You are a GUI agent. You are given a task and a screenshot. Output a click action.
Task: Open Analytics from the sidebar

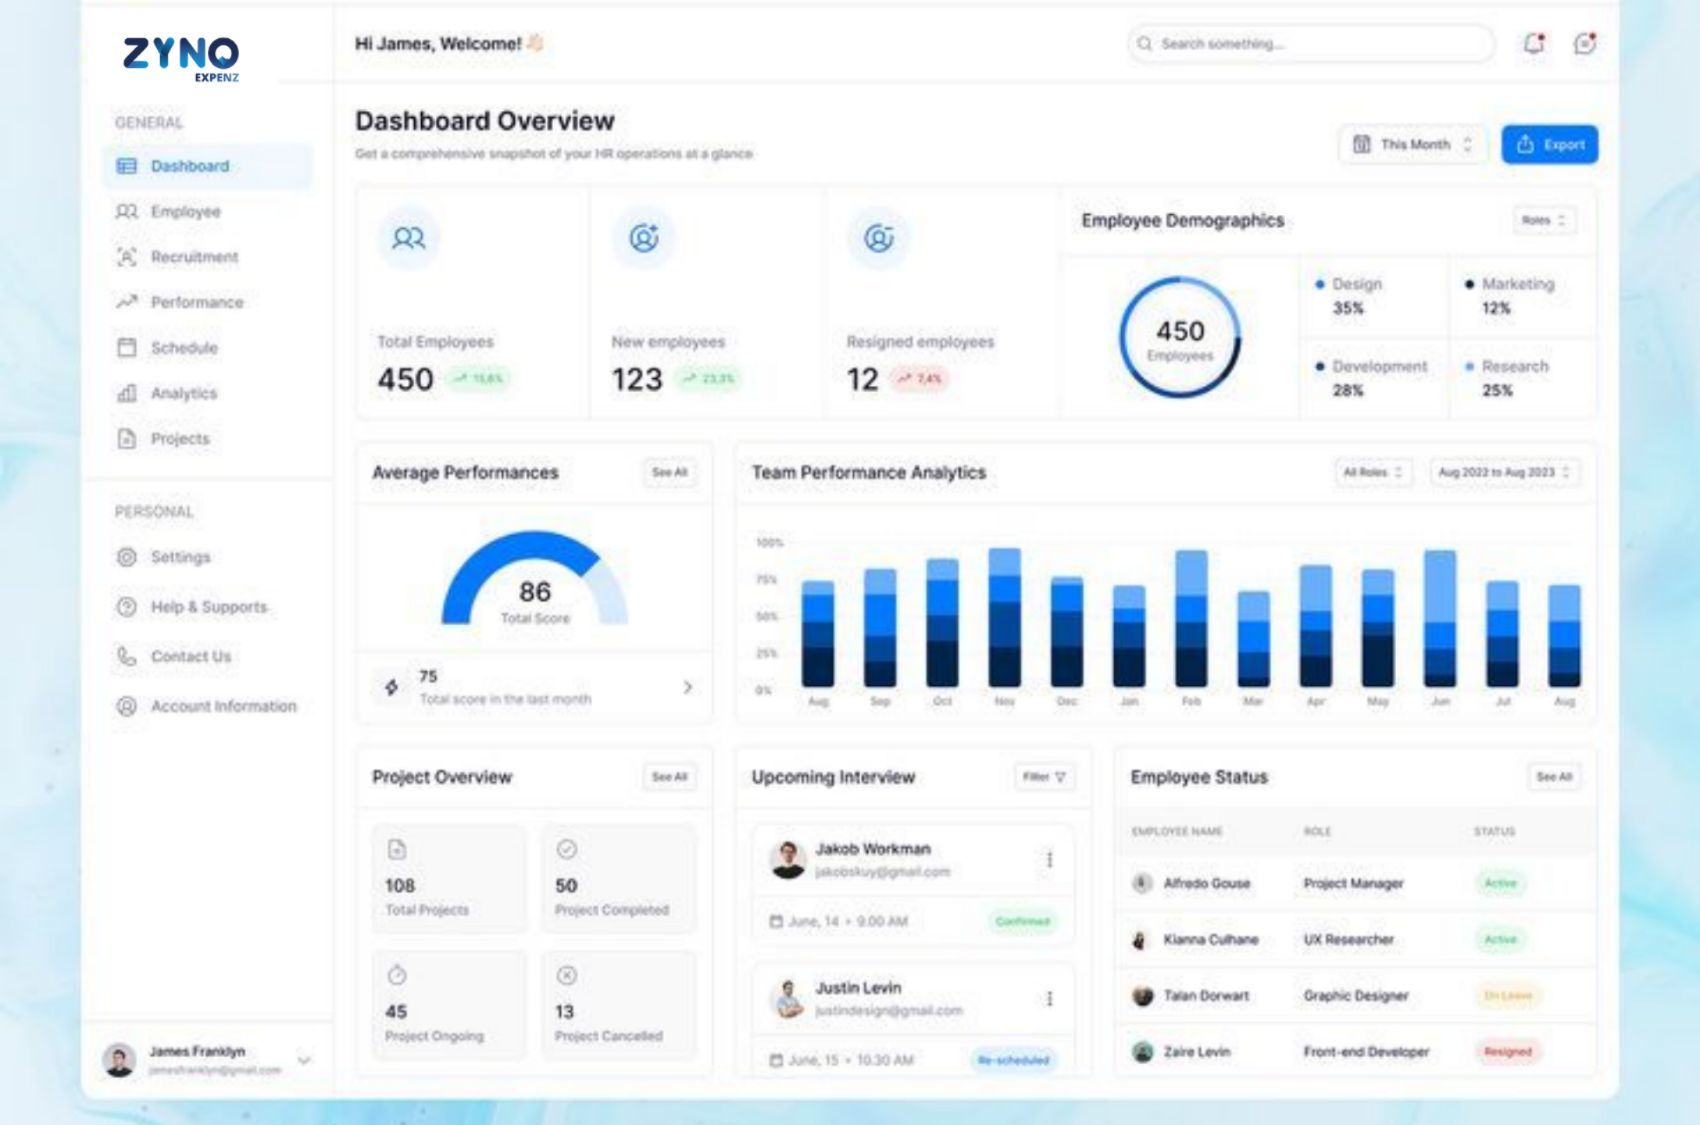[183, 393]
